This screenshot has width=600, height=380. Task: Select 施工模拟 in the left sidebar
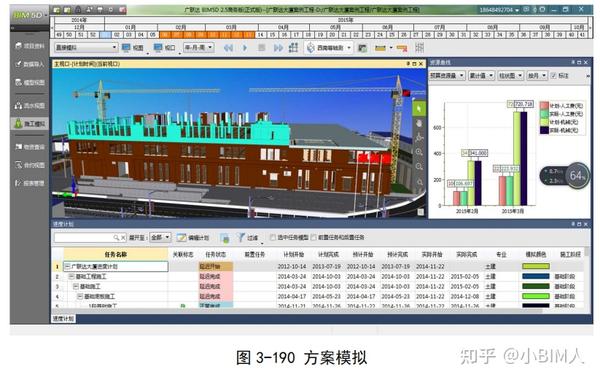click(x=30, y=124)
